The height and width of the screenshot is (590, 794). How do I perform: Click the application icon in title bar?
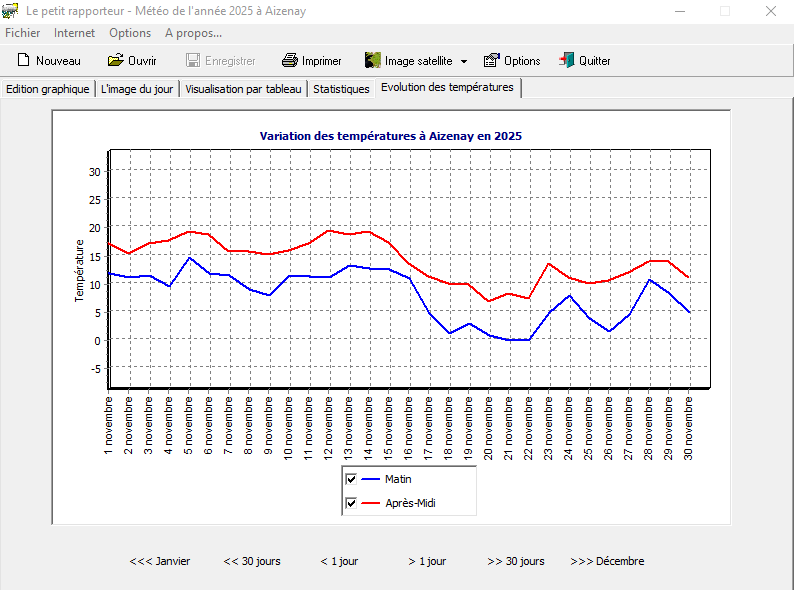click(10, 11)
